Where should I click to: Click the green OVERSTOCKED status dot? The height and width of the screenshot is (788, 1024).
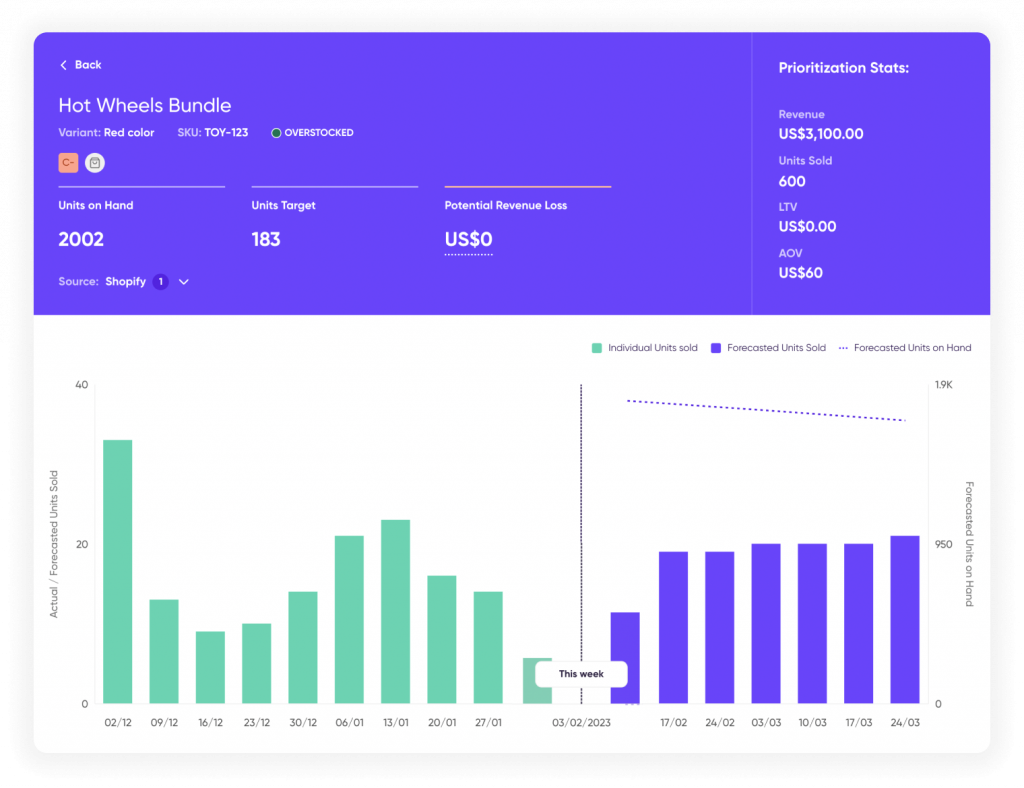click(x=276, y=133)
